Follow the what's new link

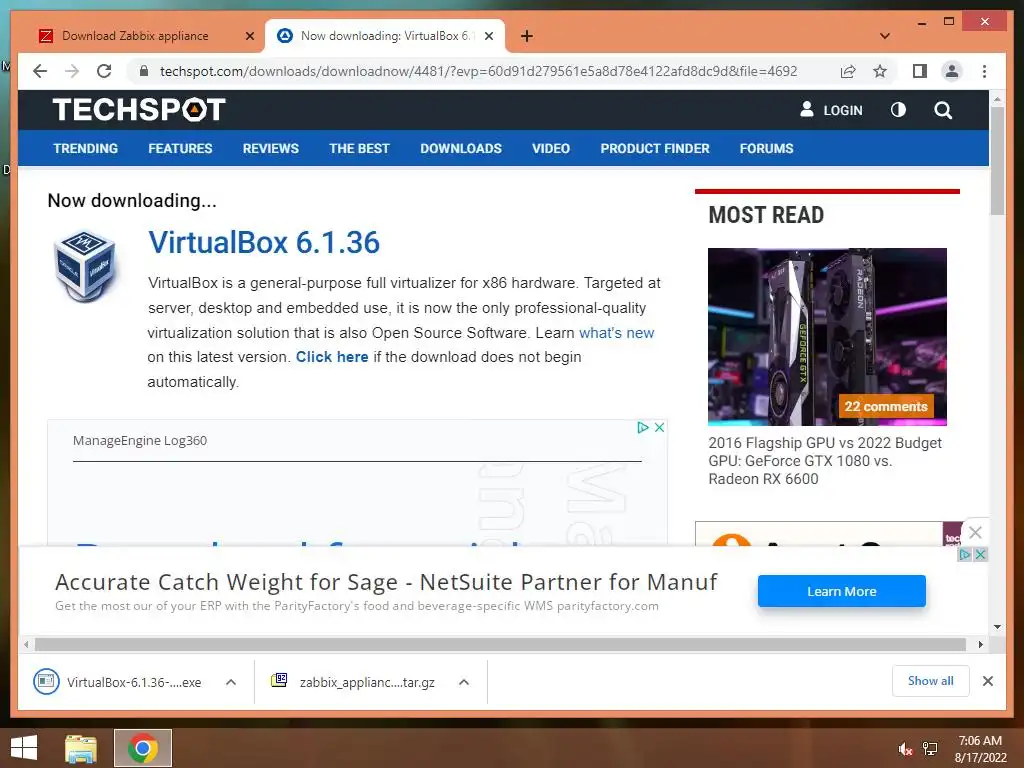pyautogui.click(x=616, y=332)
